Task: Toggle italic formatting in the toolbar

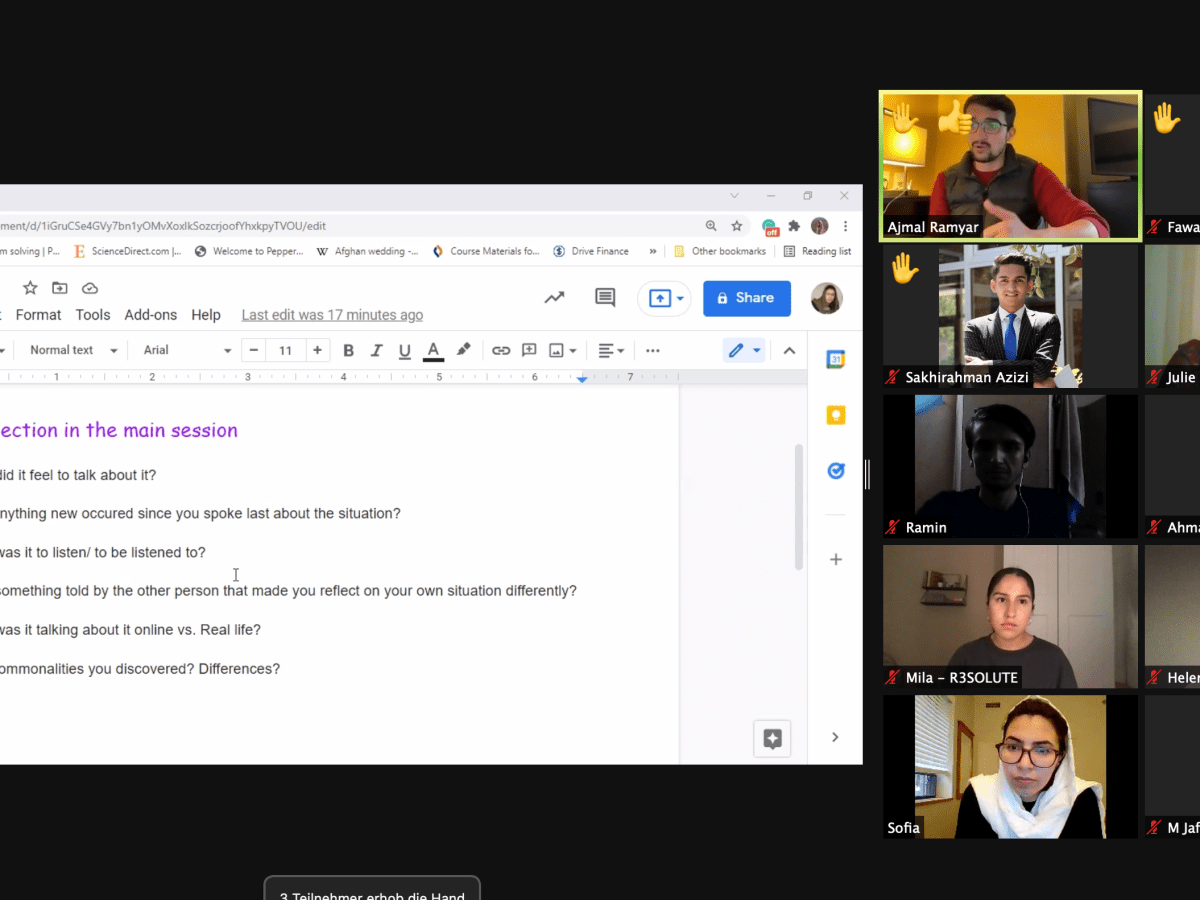Action: pyautogui.click(x=376, y=350)
